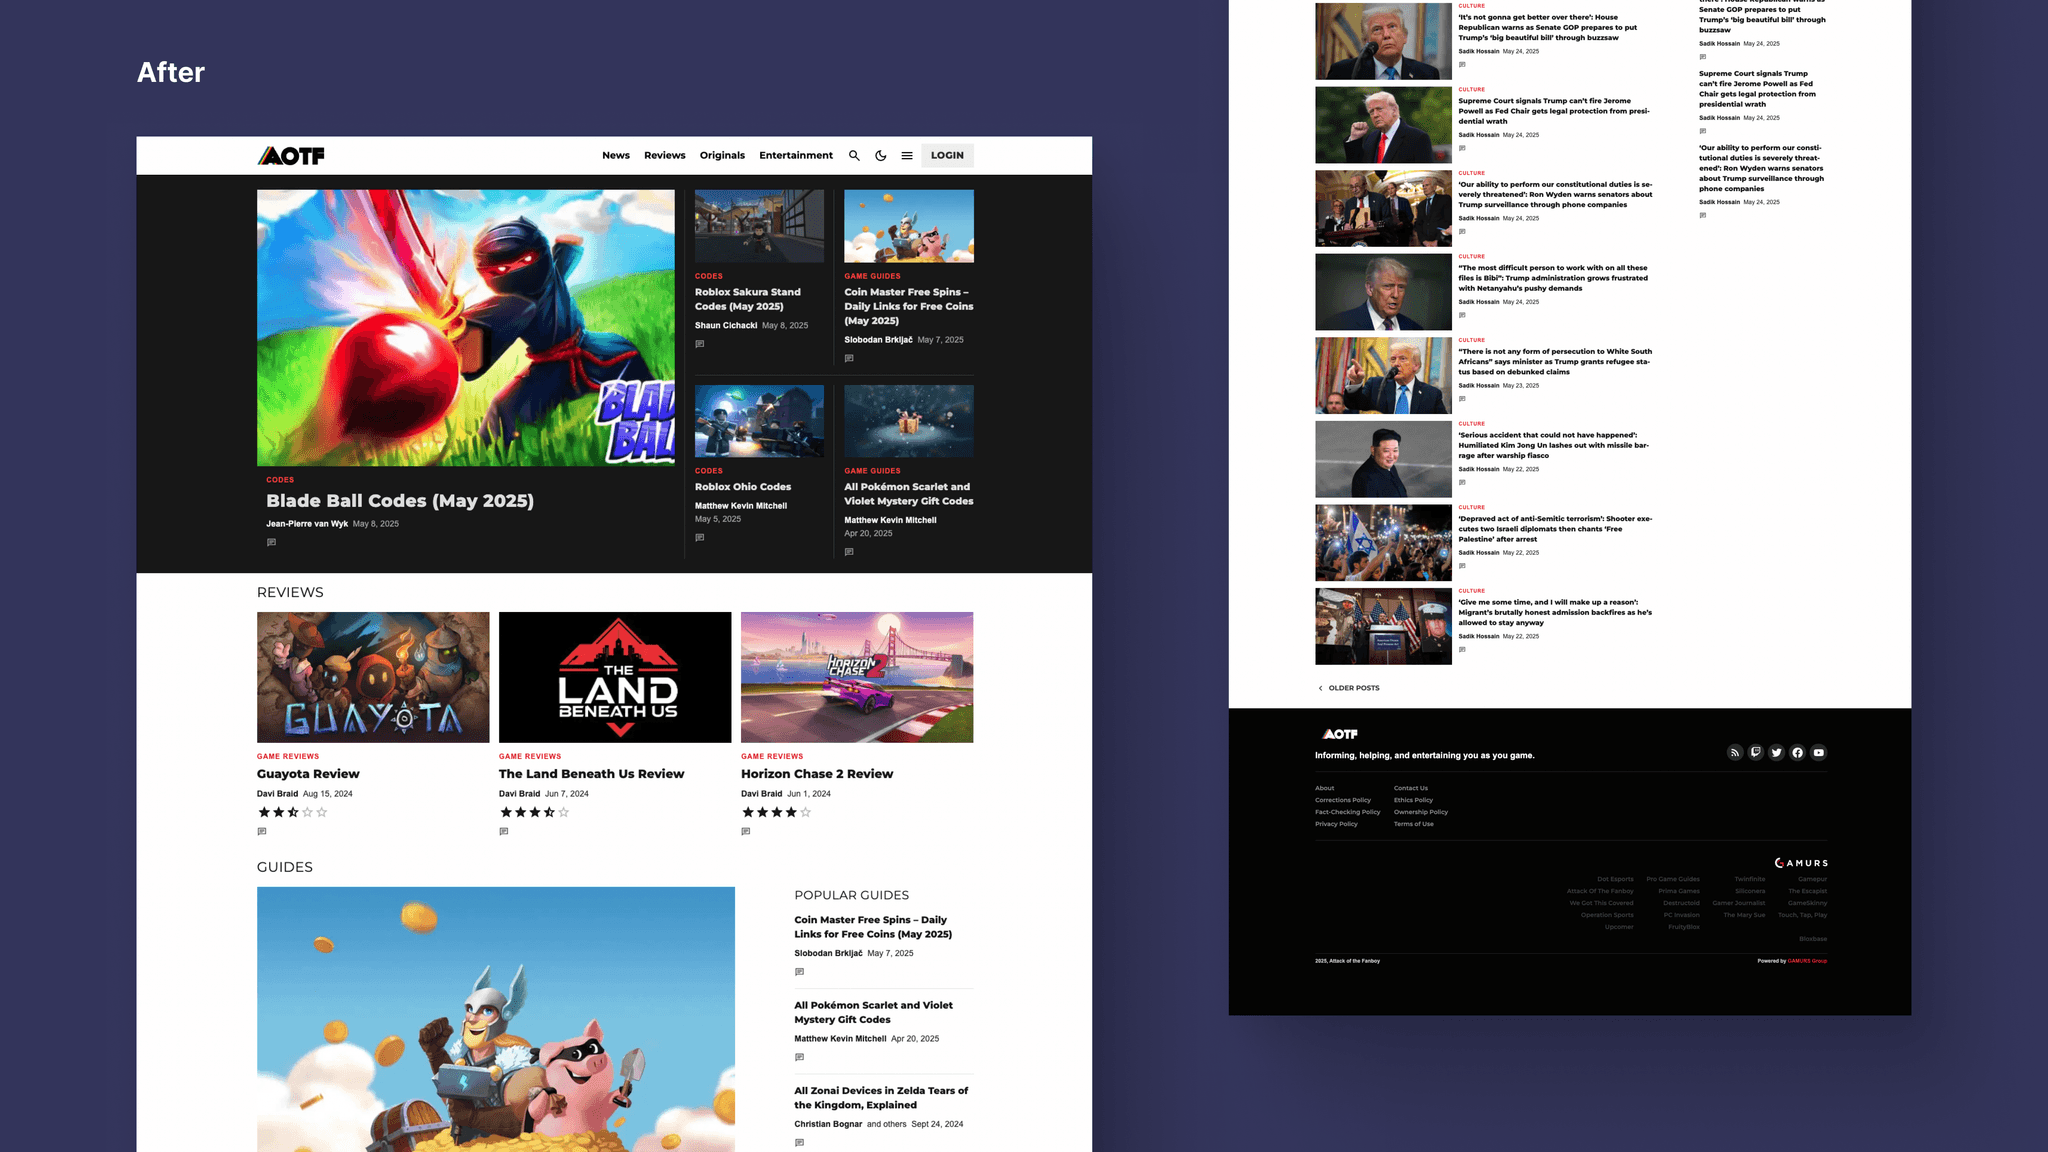
Task: Open the Reviews menu item
Action: (x=665, y=156)
